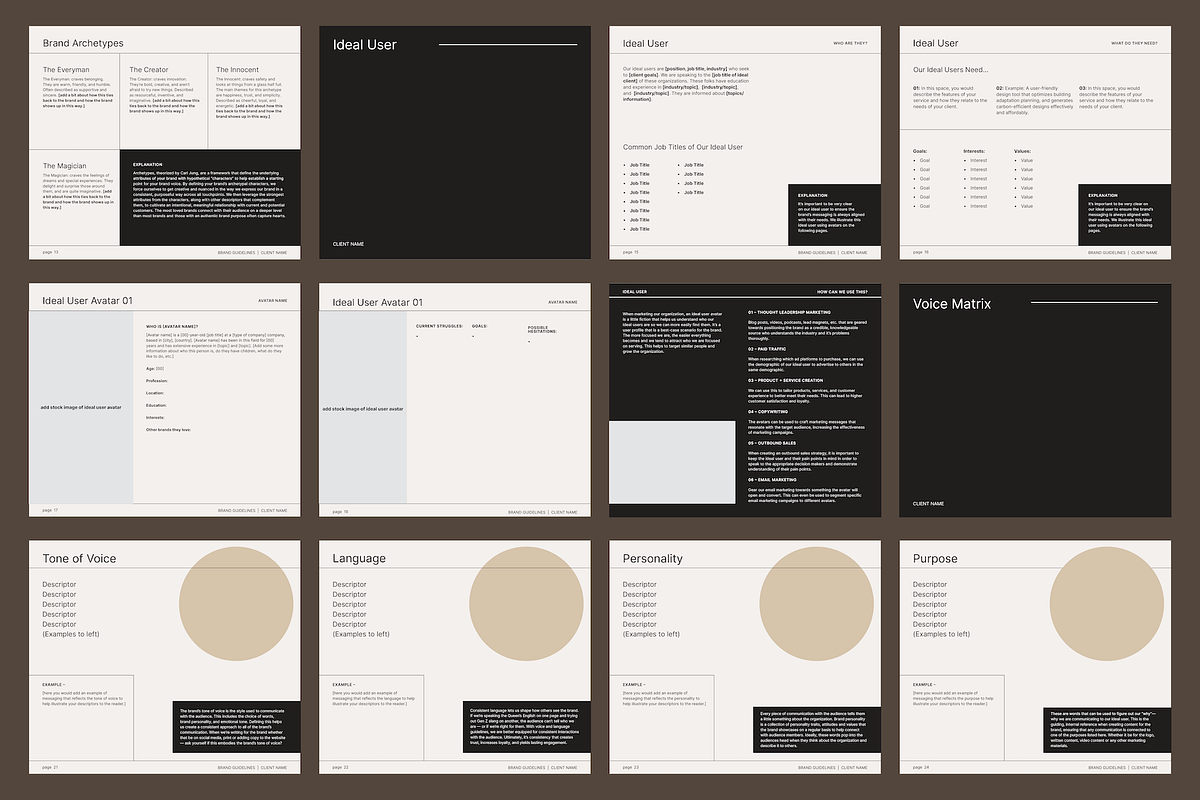Click the tan circle on the Personality slide
The width and height of the screenshot is (1200, 800).
tap(815, 597)
